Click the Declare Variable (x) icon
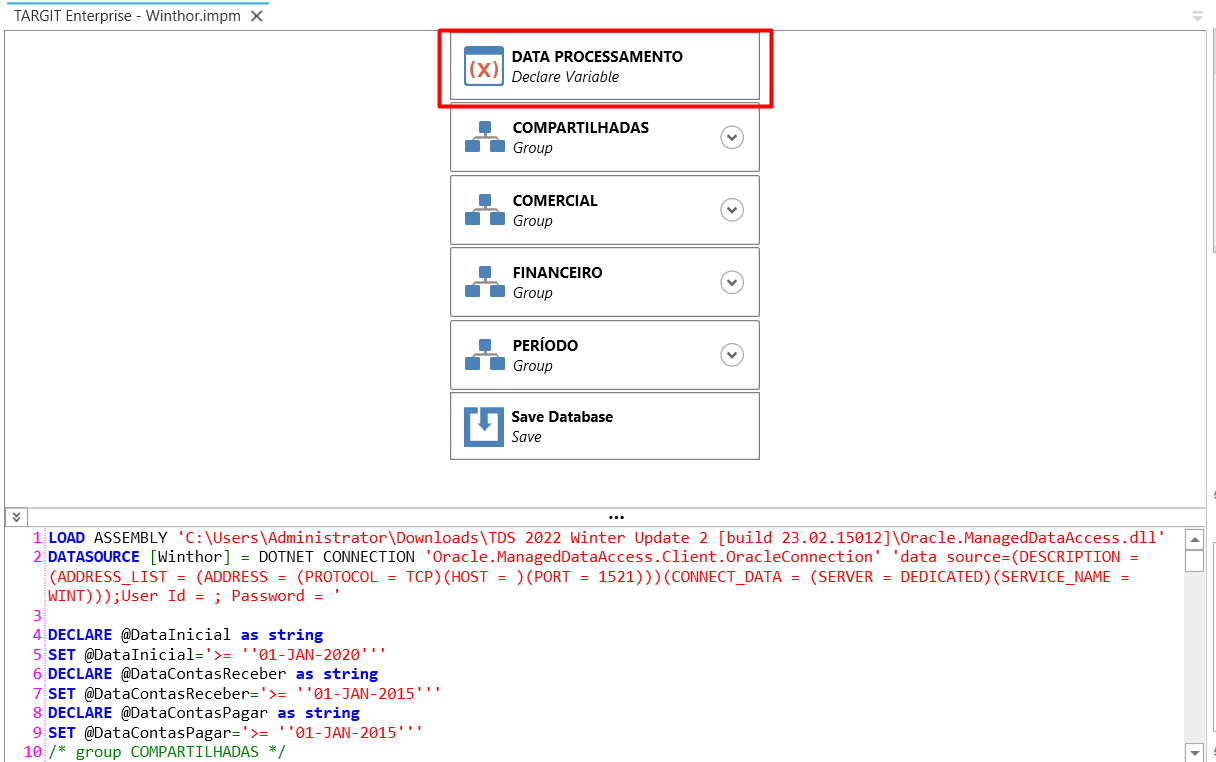Screen dimensions: 1216x762 [x=484, y=66]
